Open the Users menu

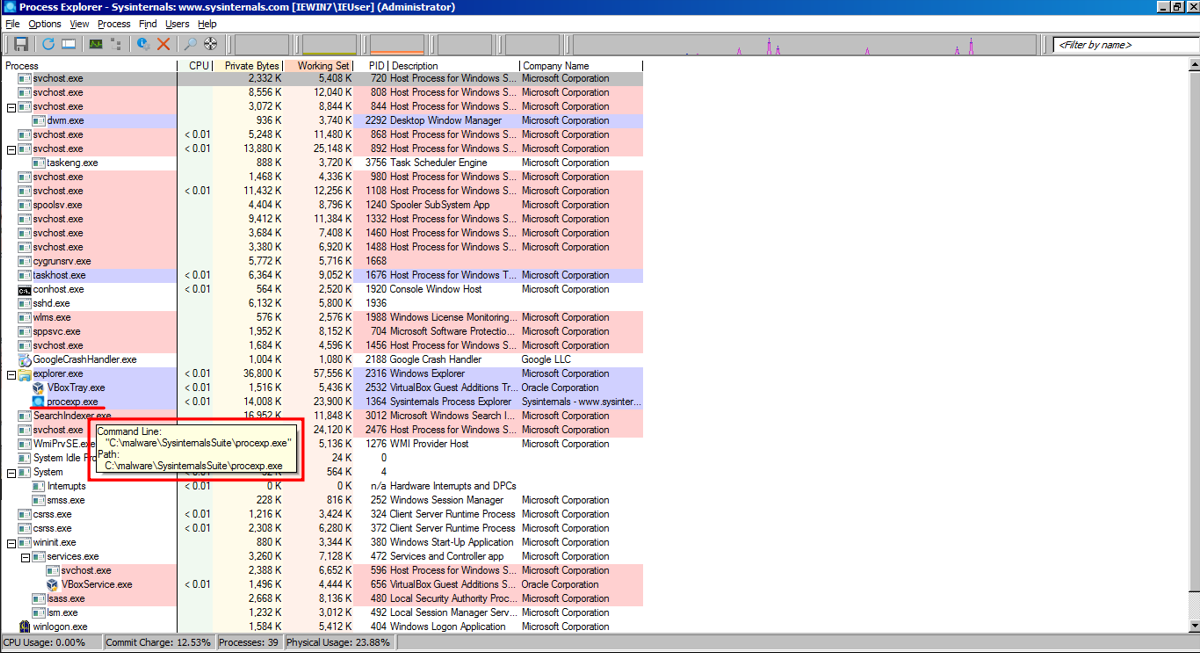coord(177,23)
